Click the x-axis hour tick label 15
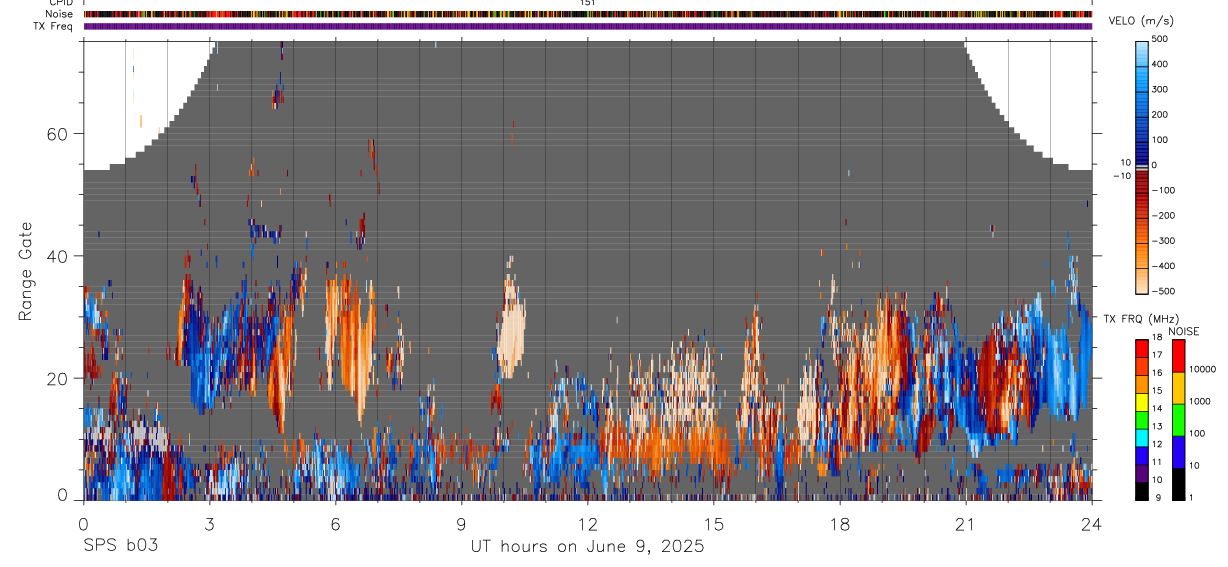Screen dimensions: 1228x567 pos(713,523)
